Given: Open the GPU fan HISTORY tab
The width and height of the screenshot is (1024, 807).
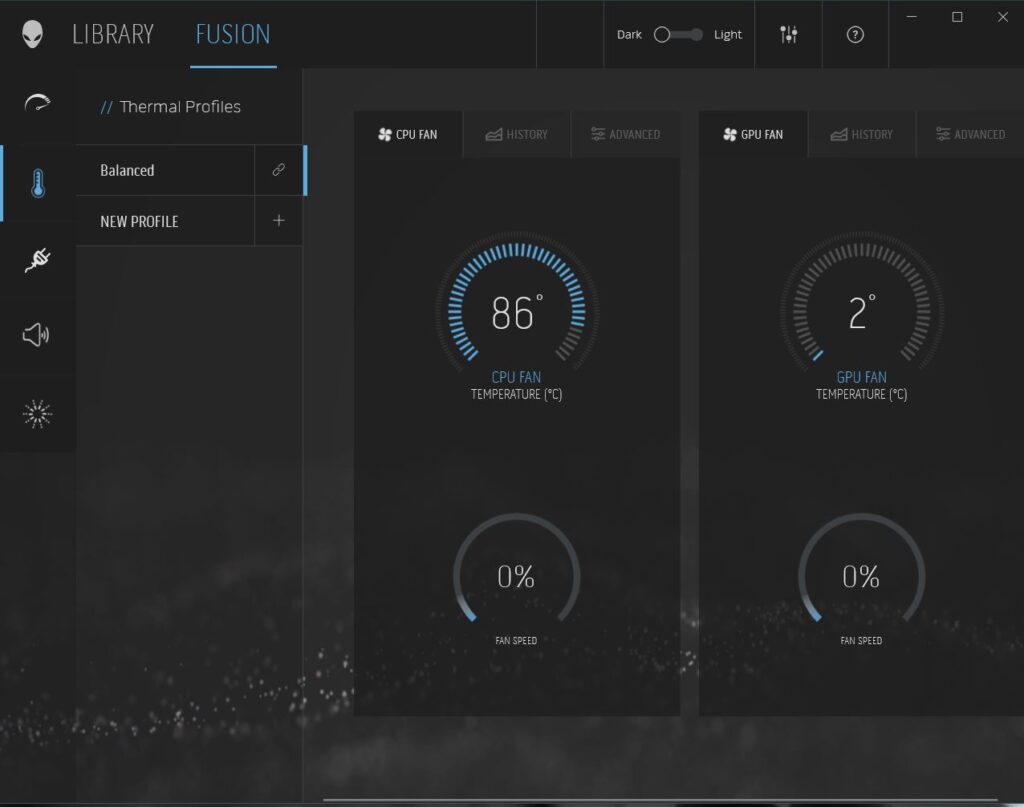Looking at the screenshot, I should pyautogui.click(x=861, y=134).
